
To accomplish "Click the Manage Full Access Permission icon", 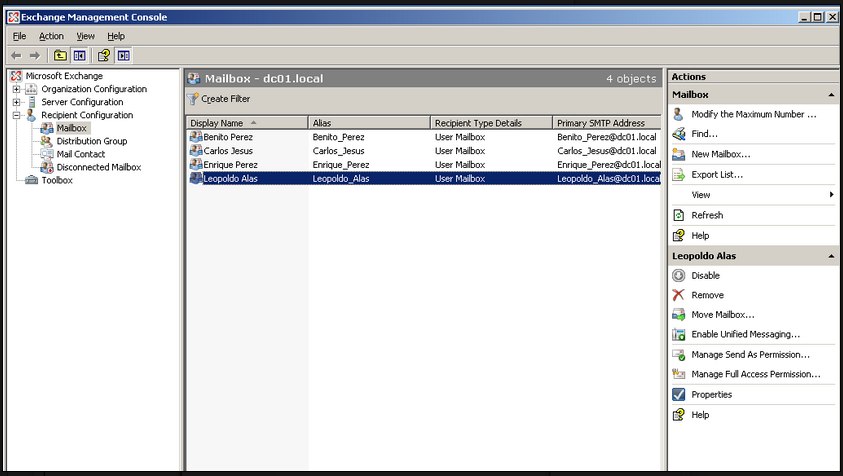I will [x=678, y=374].
